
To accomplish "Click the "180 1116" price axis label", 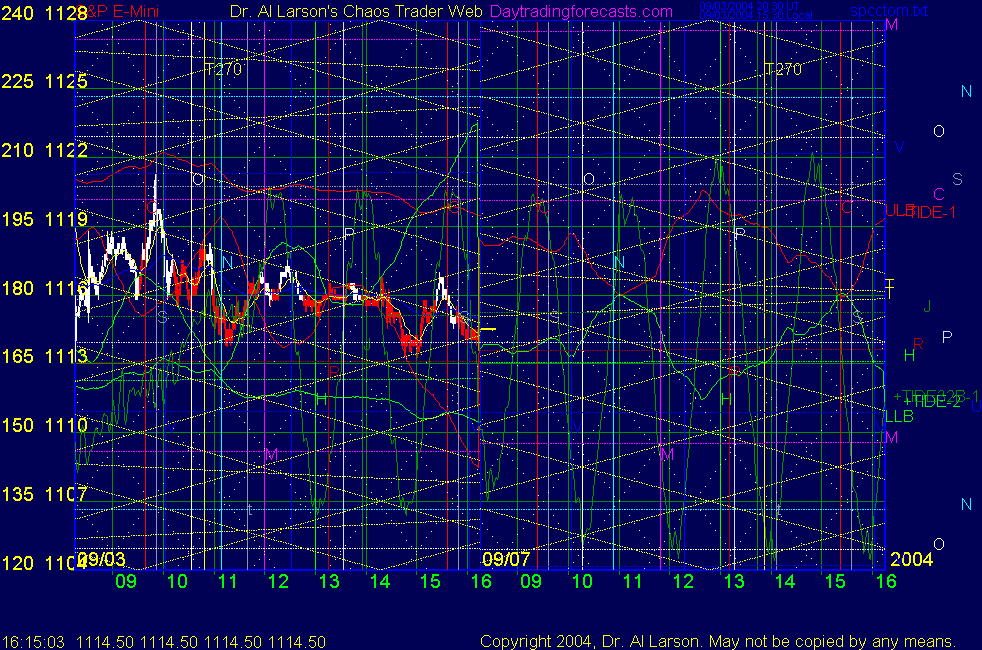I will click(x=44, y=287).
